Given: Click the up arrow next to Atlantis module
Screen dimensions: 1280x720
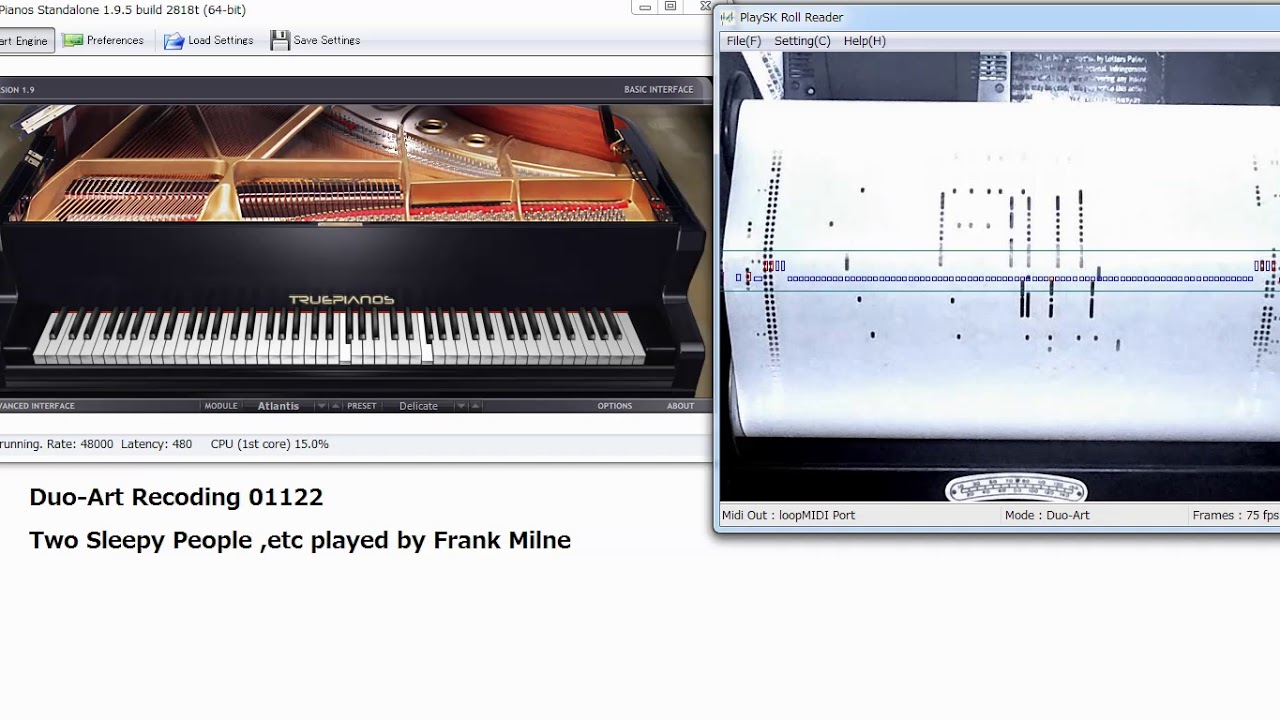Looking at the screenshot, I should [336, 406].
